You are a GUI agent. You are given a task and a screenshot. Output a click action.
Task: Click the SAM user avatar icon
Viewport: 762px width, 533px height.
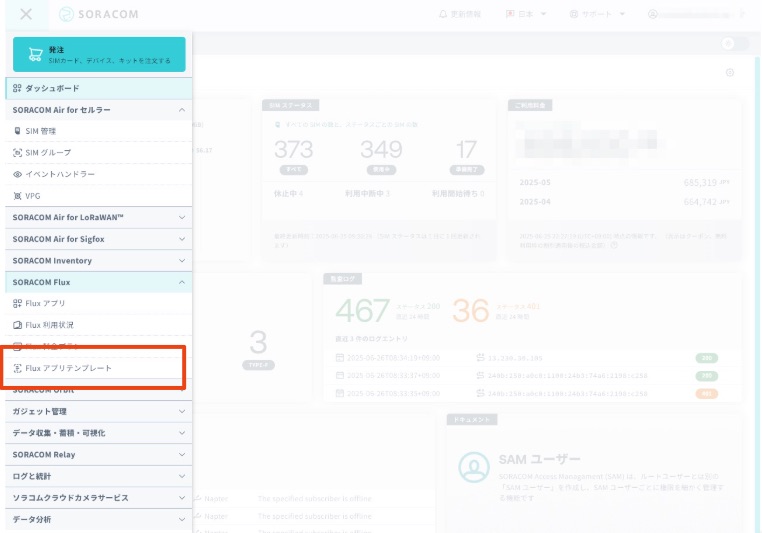(x=474, y=467)
